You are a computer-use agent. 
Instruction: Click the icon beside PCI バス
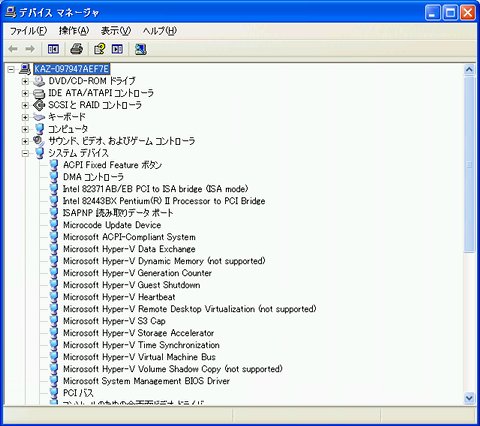point(54,393)
